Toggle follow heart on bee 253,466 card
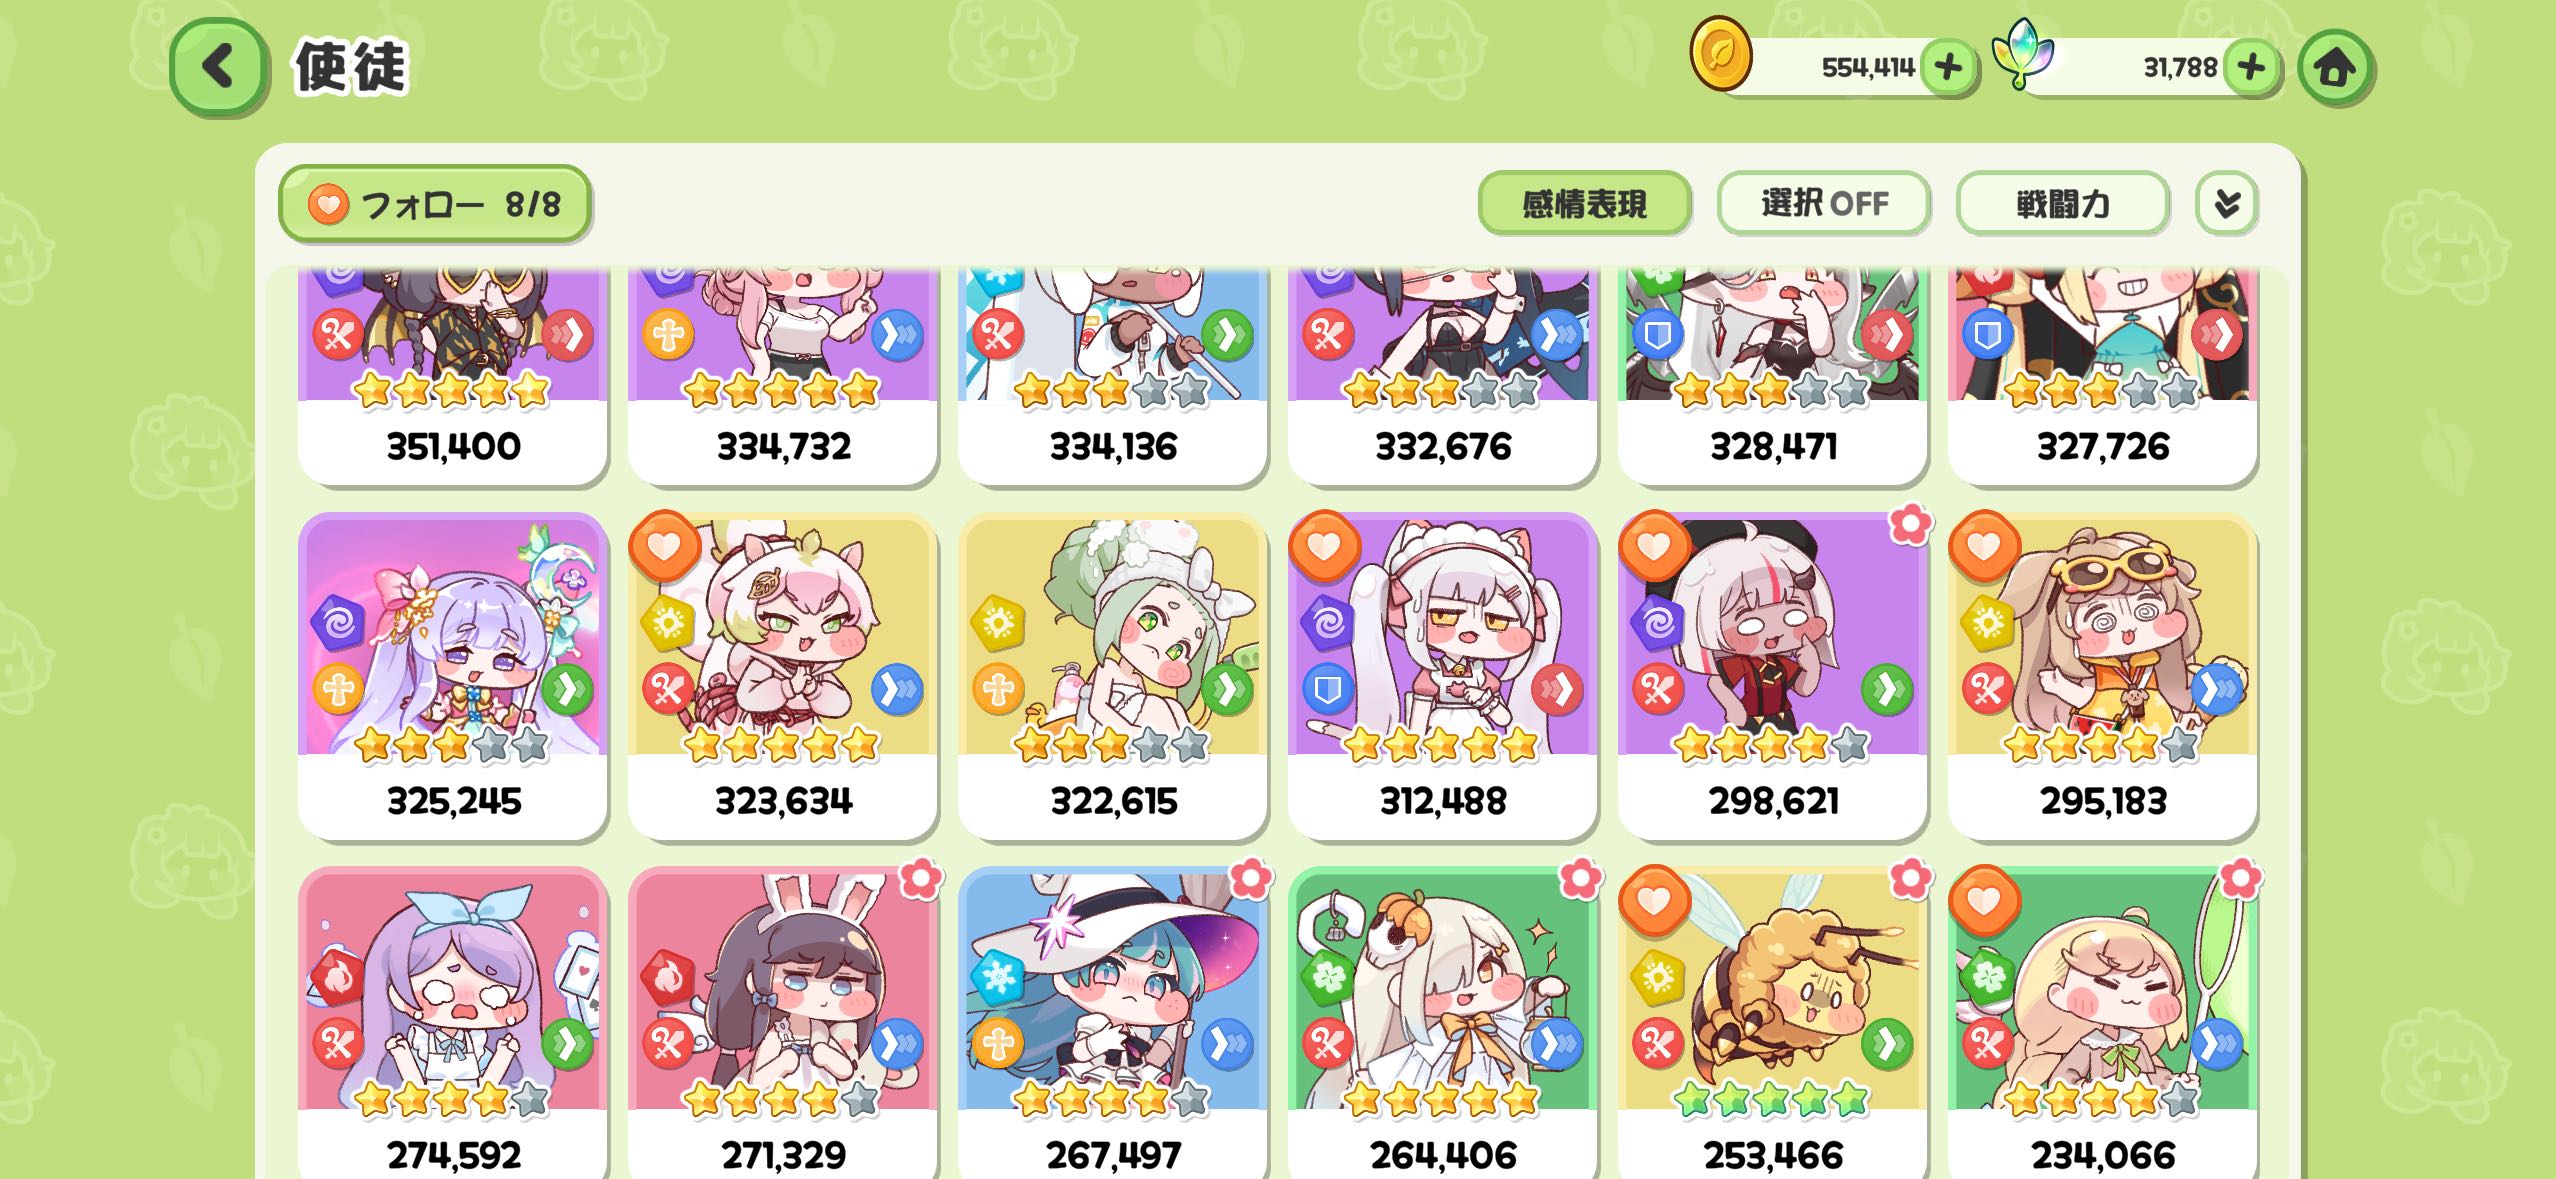Image resolution: width=2556 pixels, height=1179 pixels. [1654, 901]
